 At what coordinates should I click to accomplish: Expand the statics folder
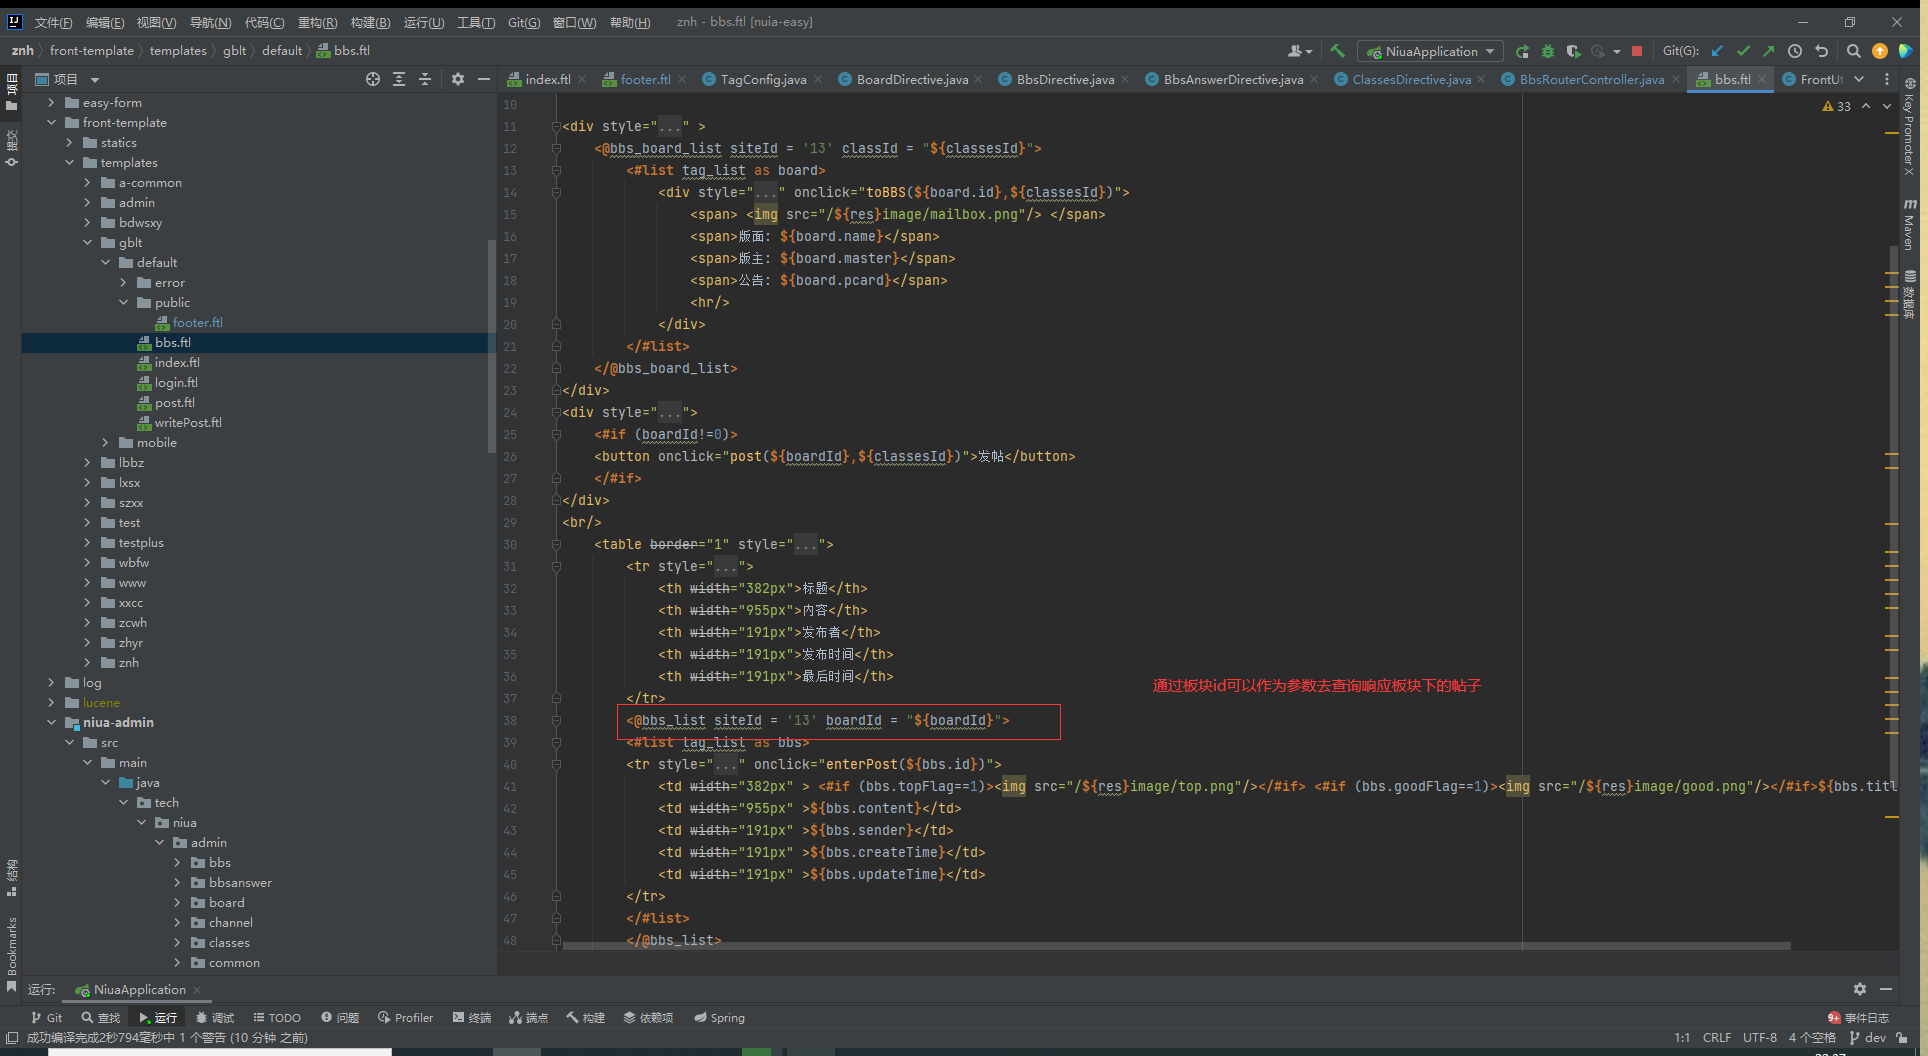pos(69,142)
